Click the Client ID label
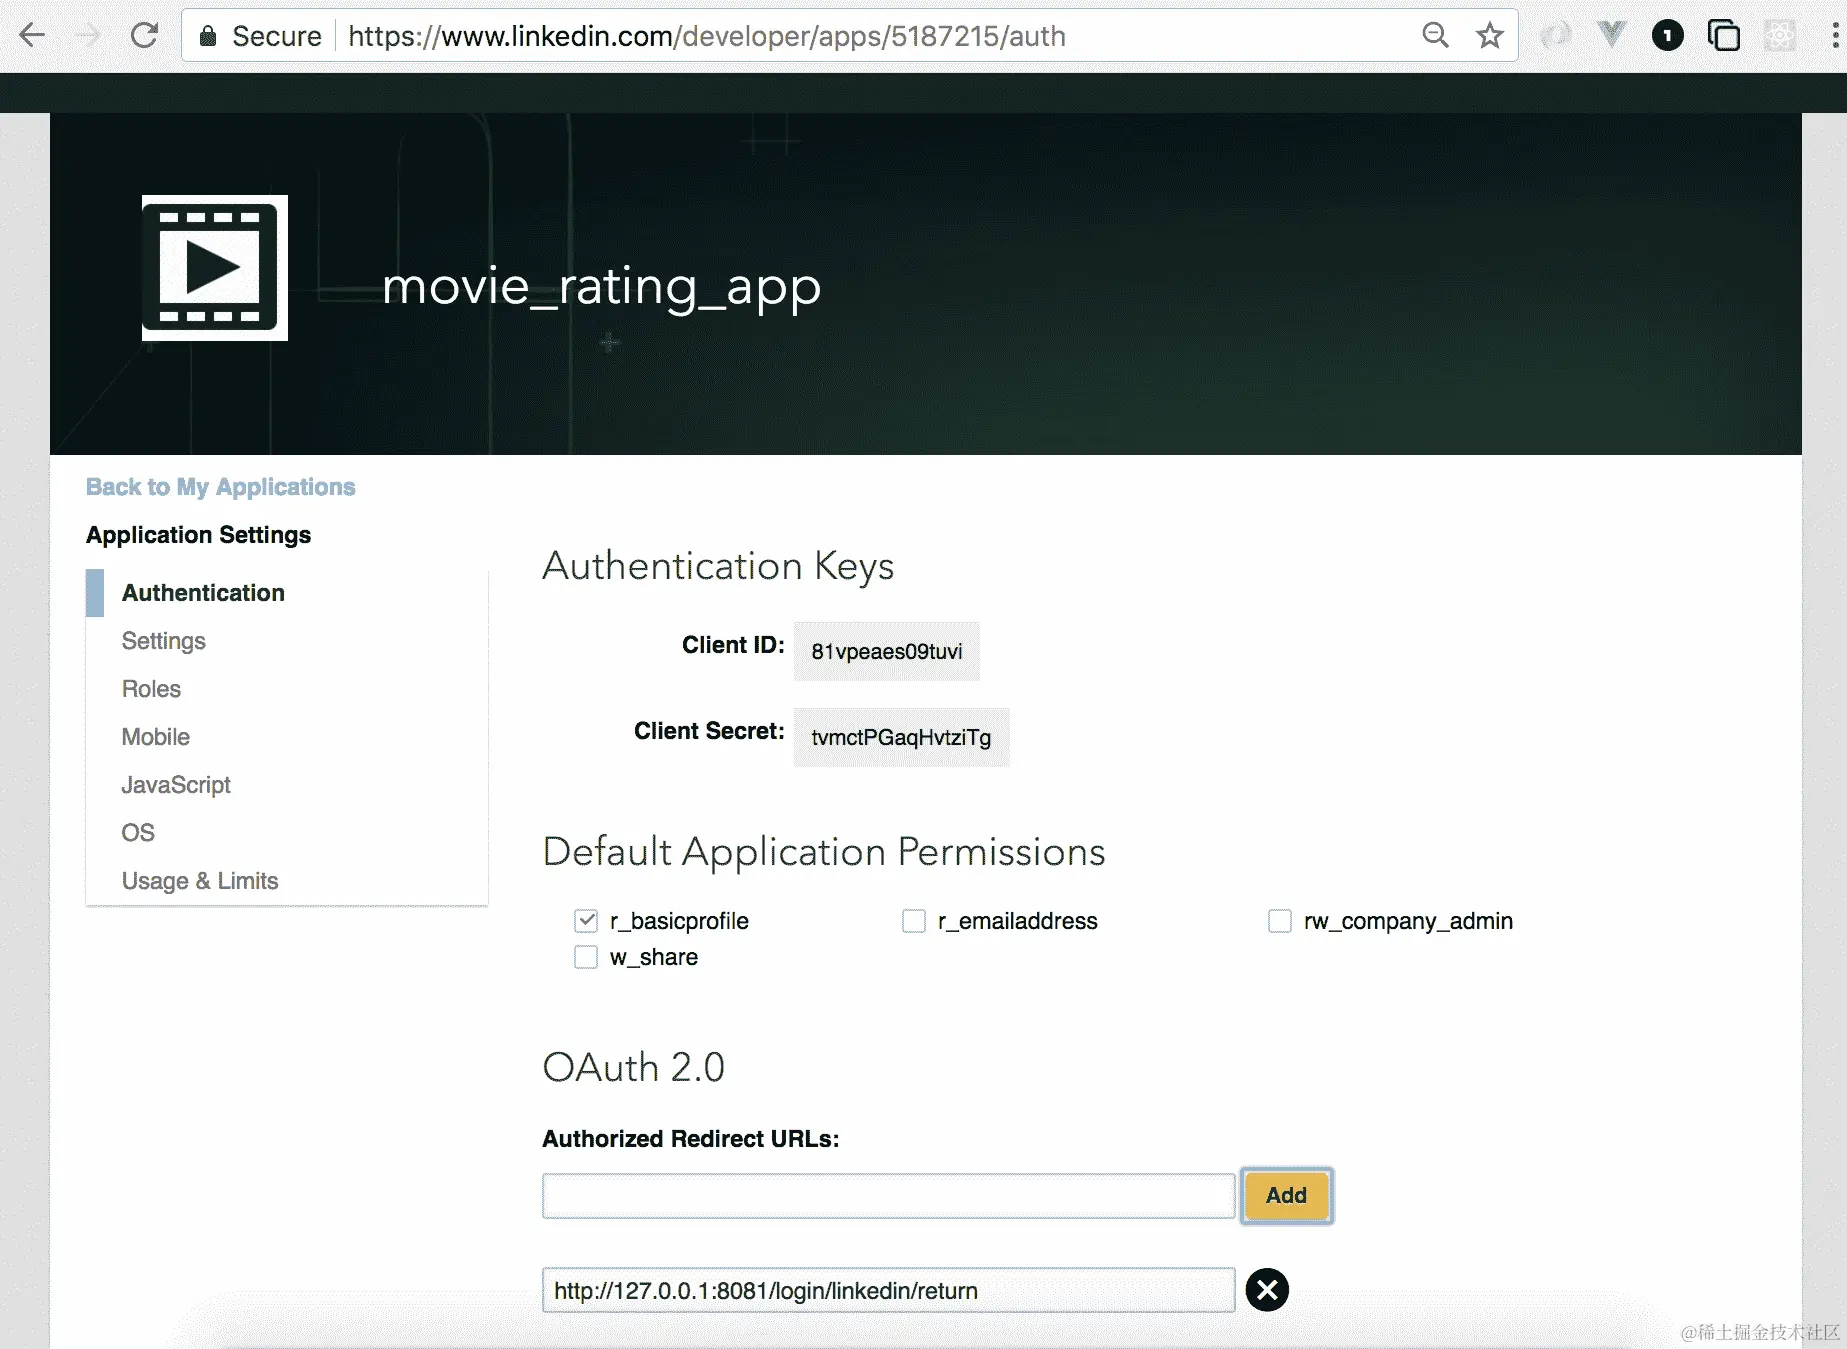 click(x=733, y=645)
